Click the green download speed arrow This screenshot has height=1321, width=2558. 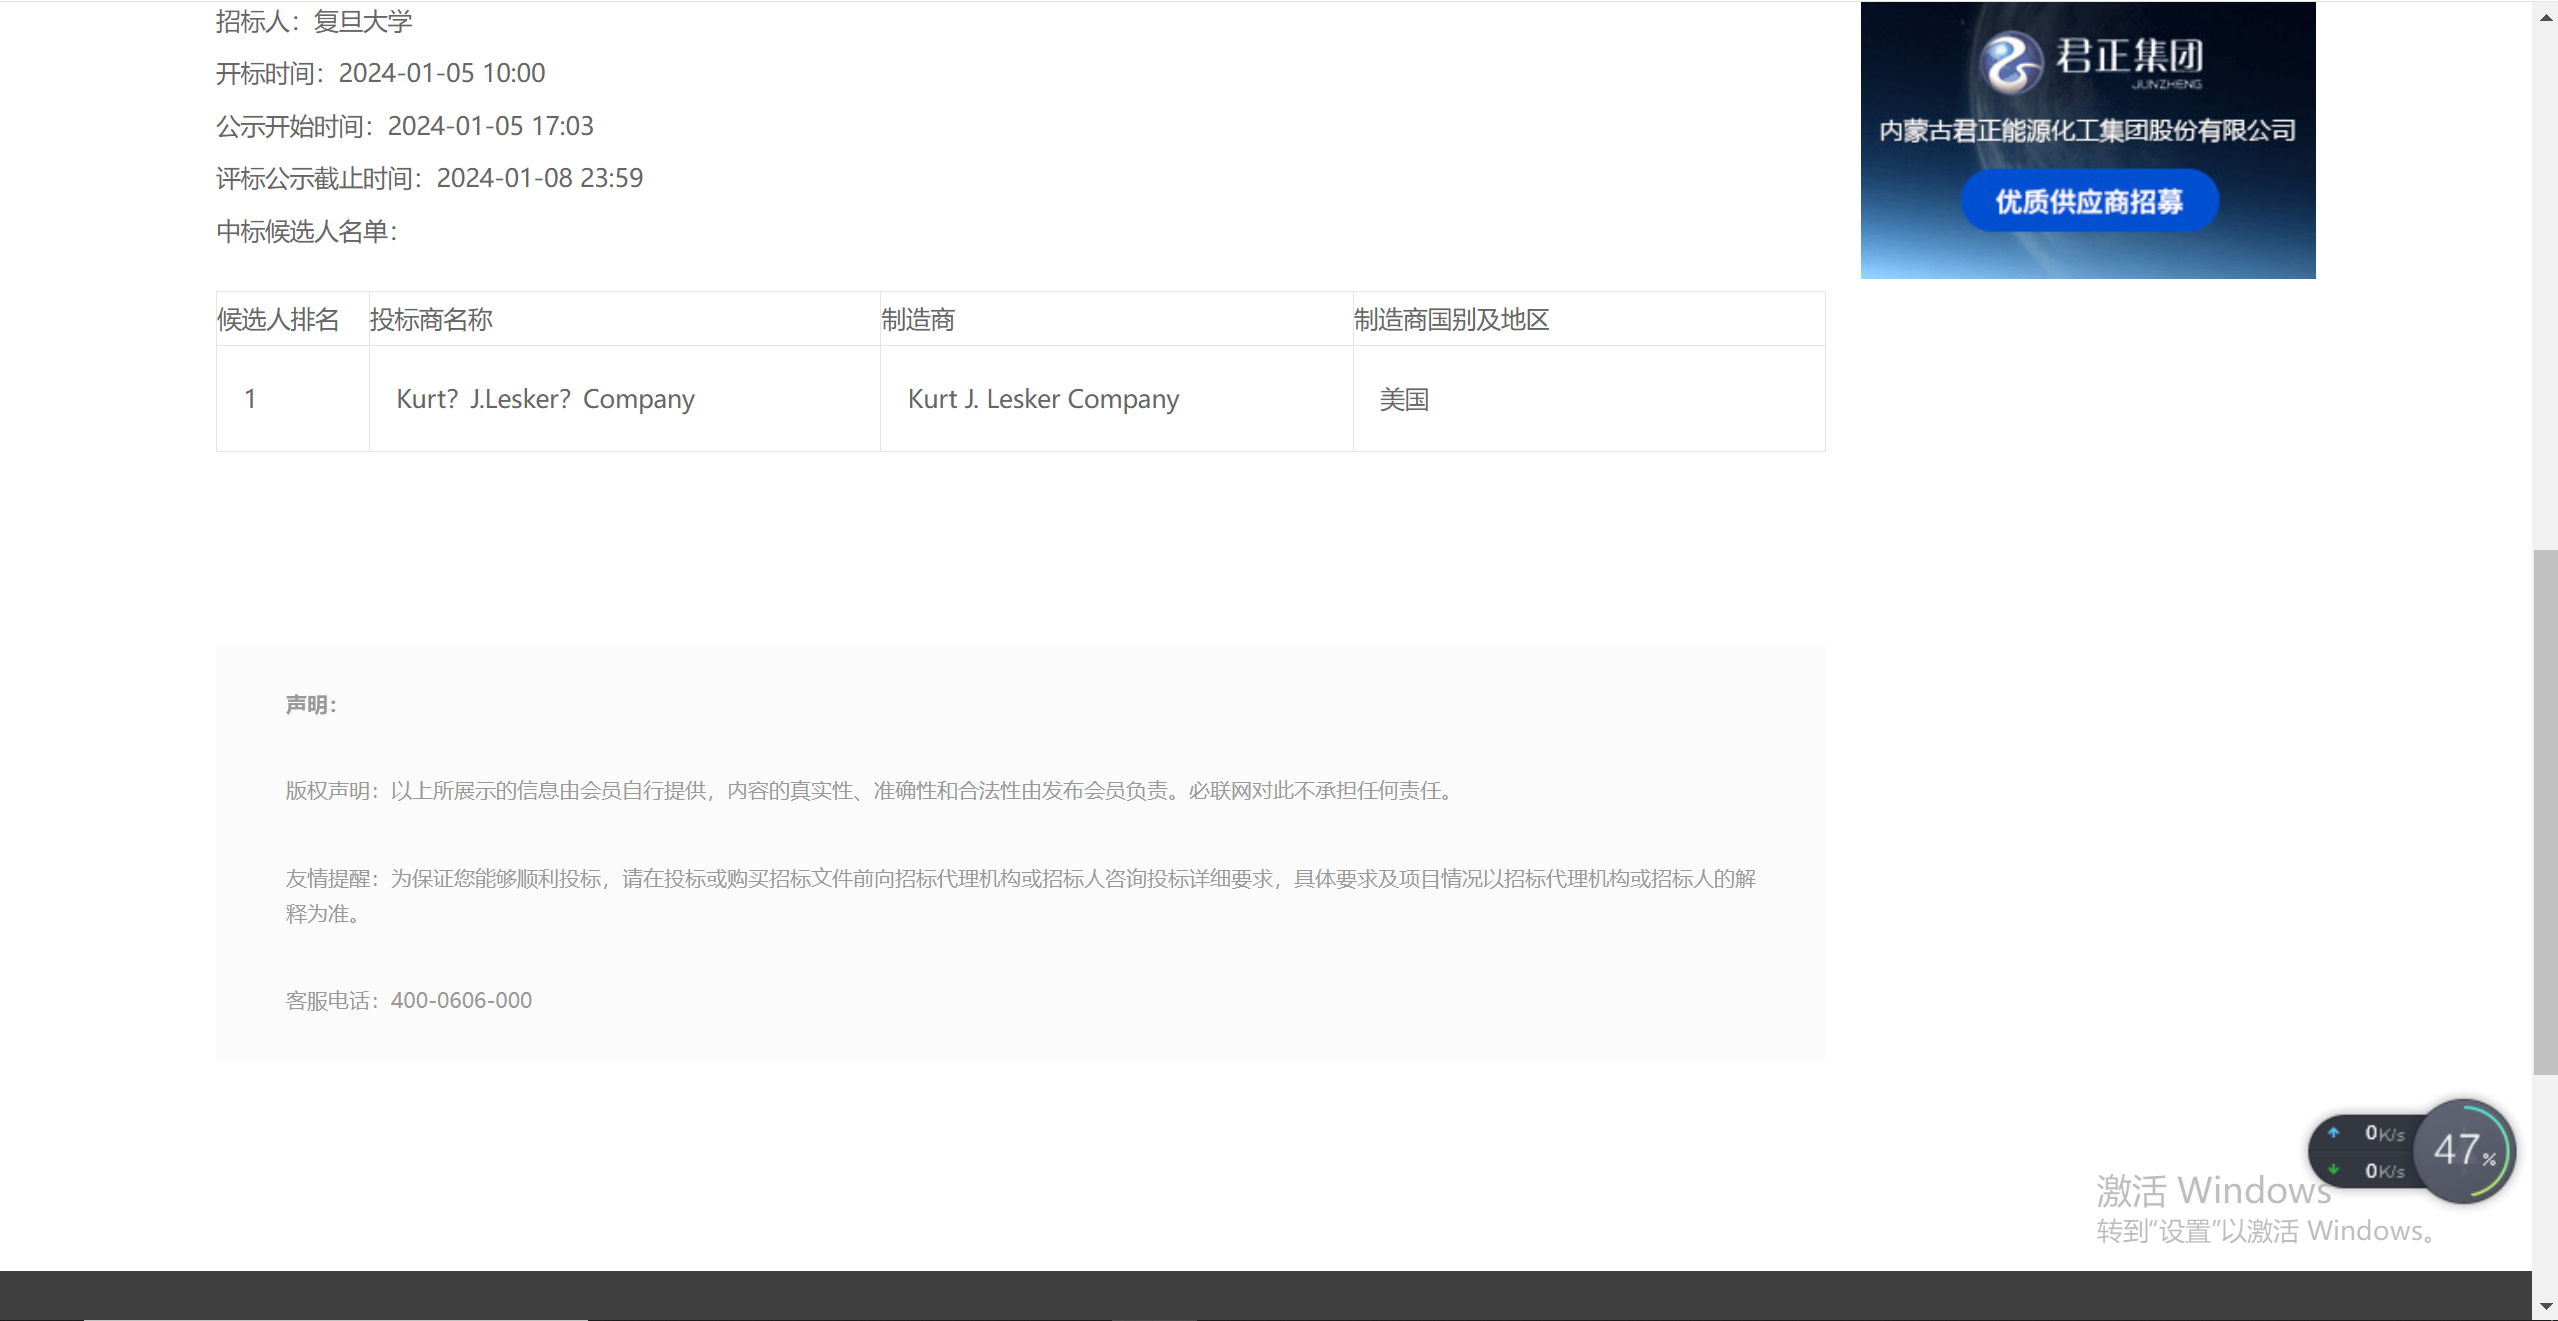point(2333,1169)
